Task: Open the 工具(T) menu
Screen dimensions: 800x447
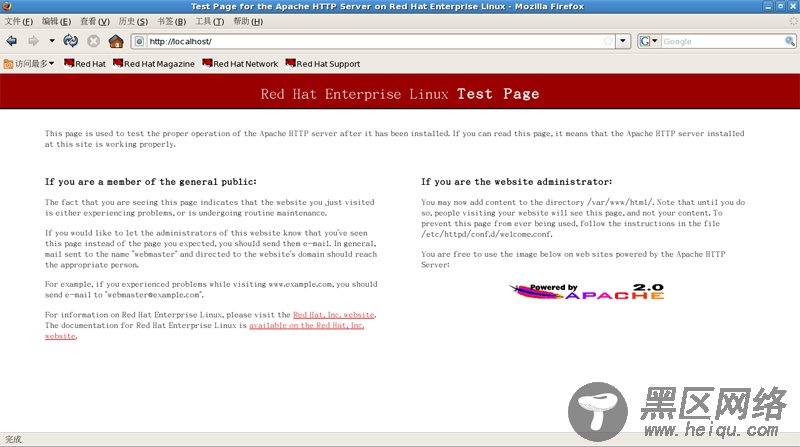Action: tap(210, 21)
